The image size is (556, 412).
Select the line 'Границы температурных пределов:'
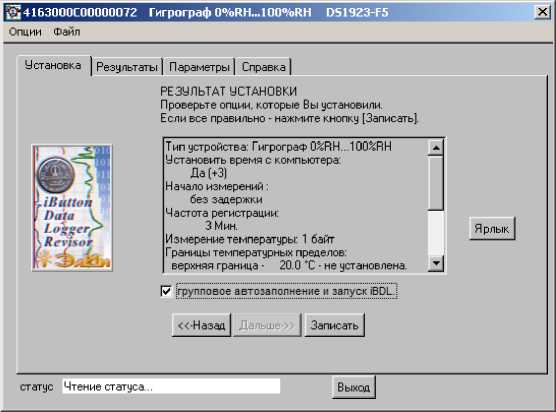(x=256, y=252)
